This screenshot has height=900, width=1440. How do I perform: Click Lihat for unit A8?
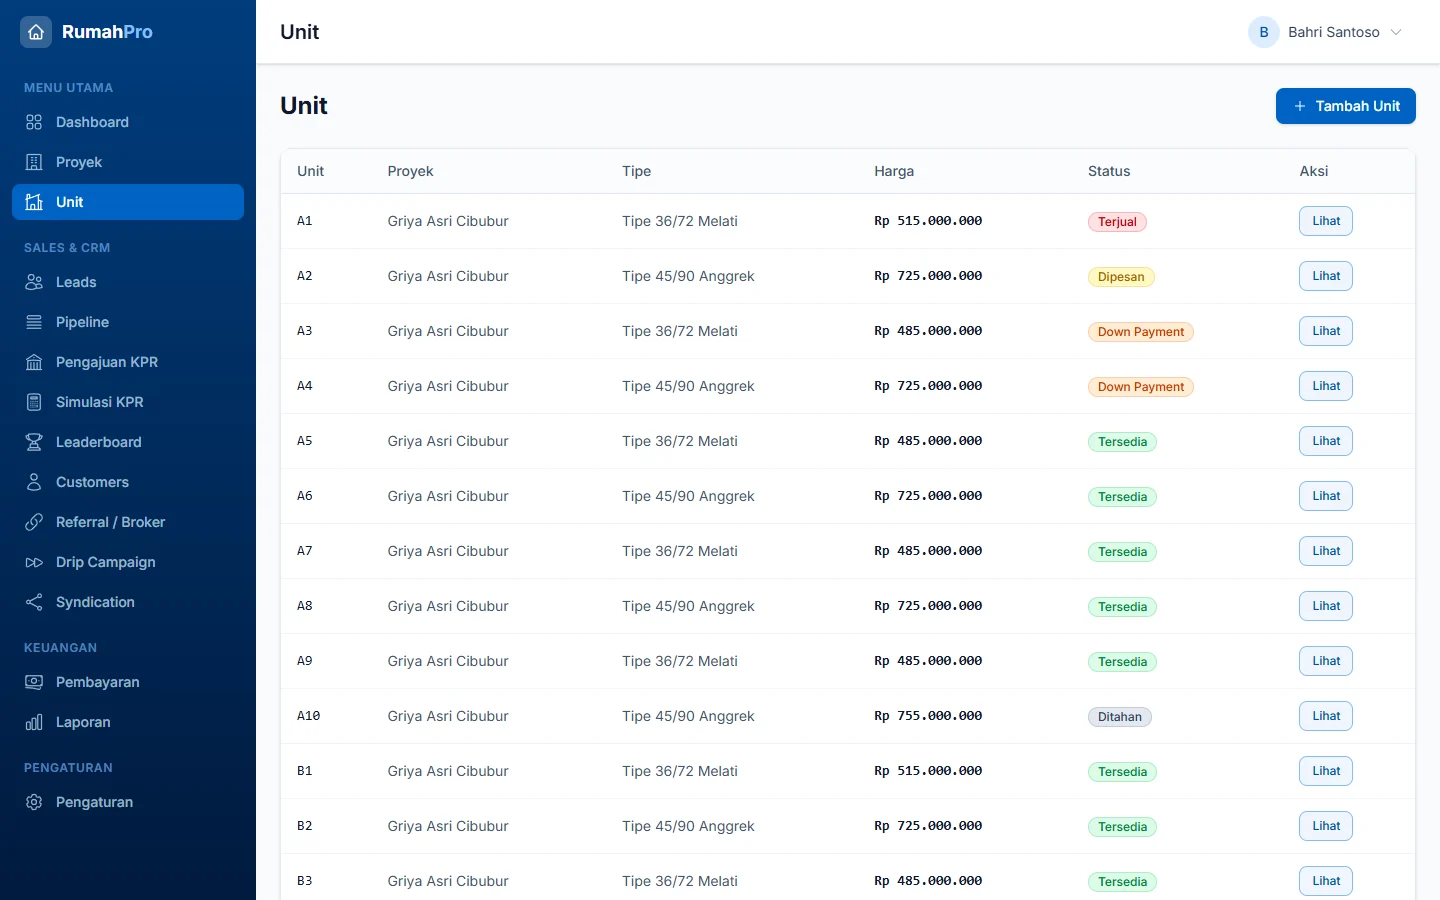click(x=1326, y=606)
